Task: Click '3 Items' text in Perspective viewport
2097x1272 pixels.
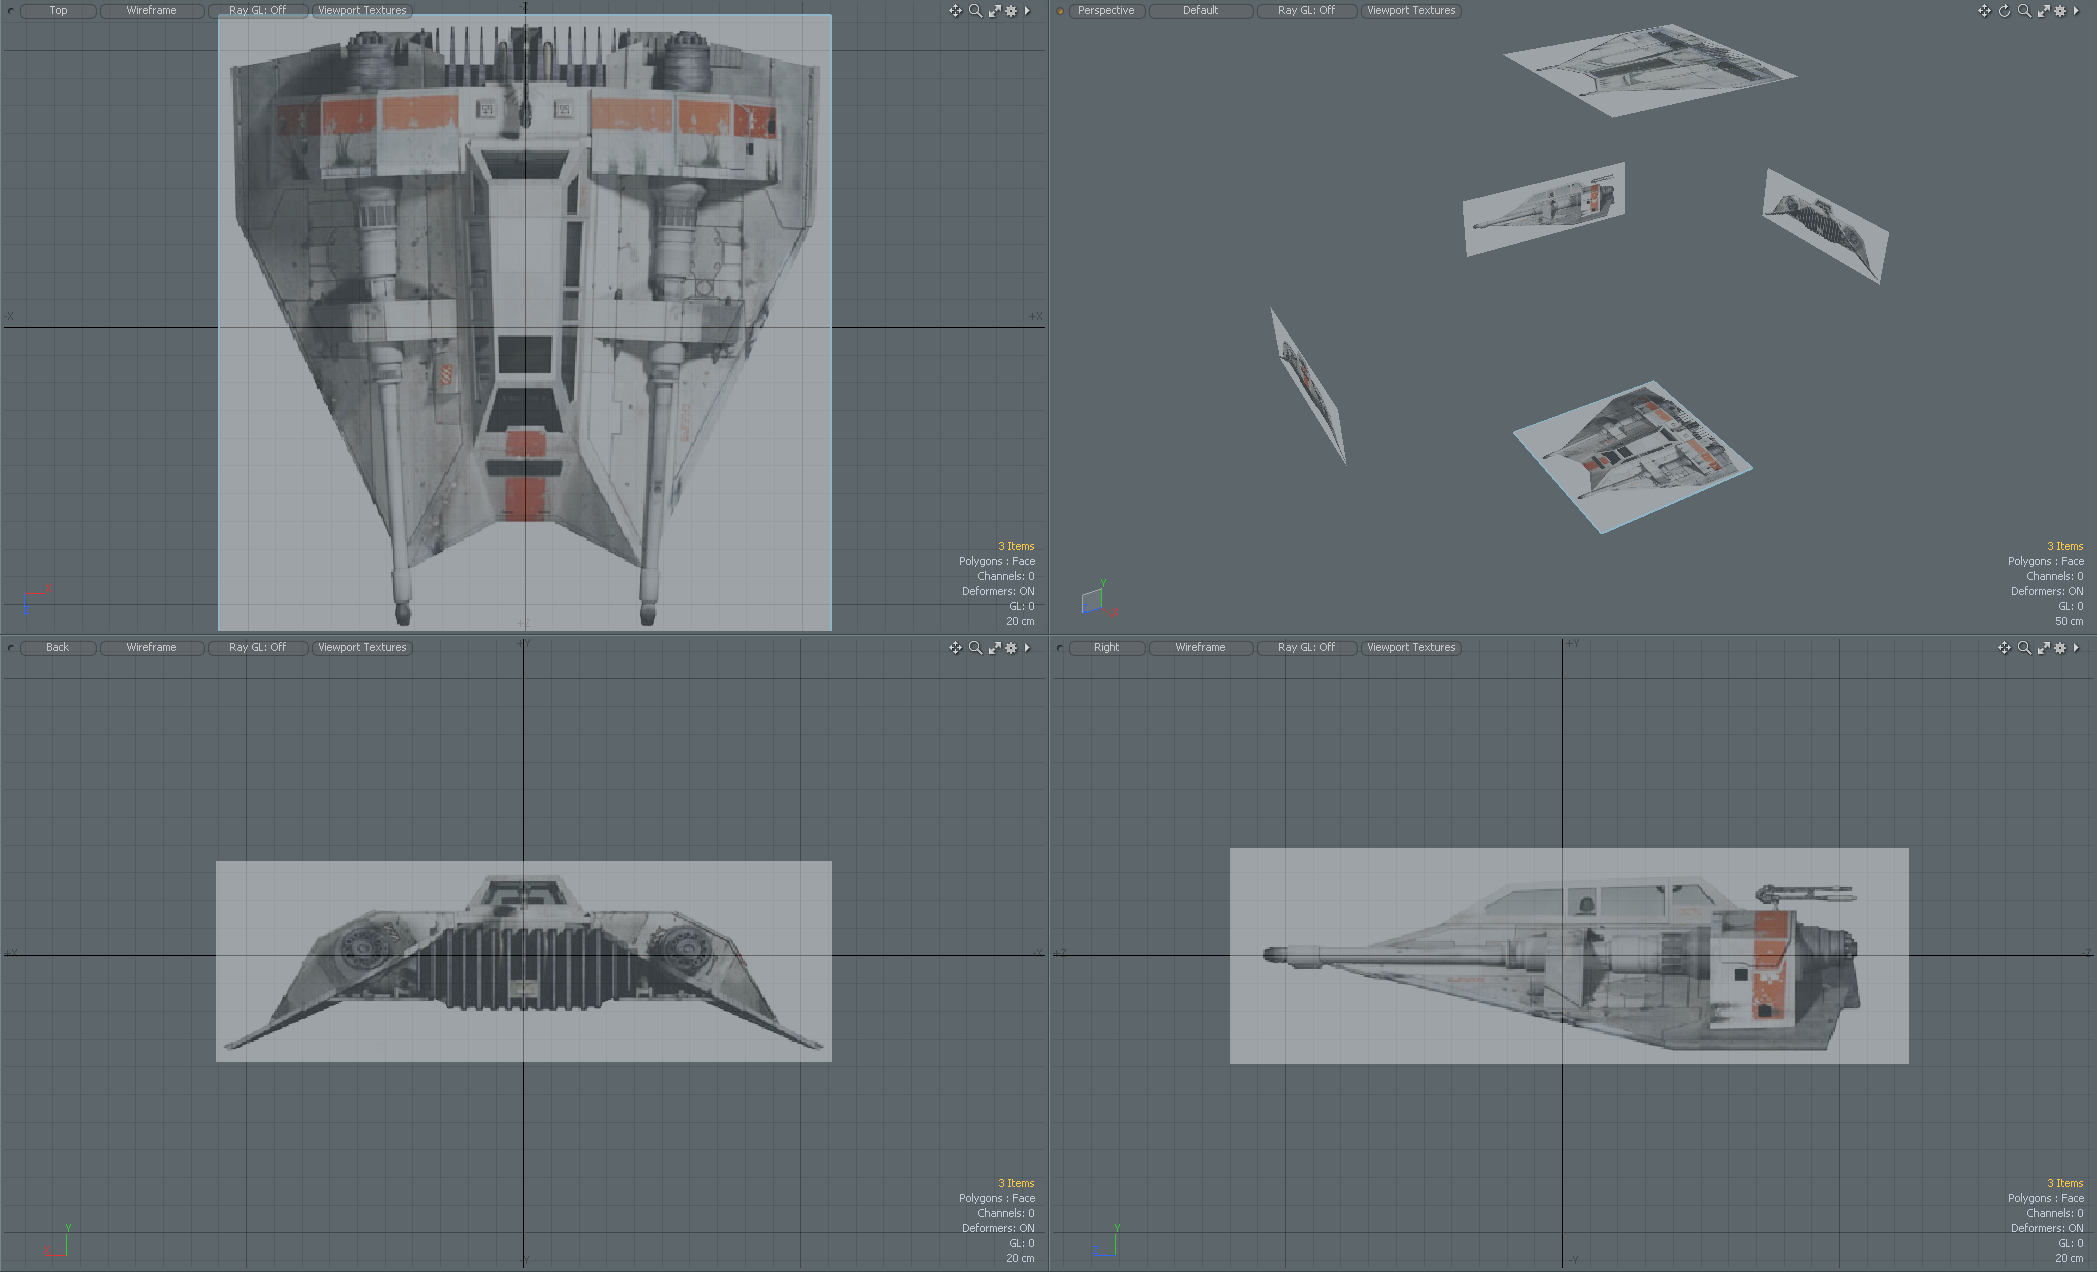Action: coord(2065,546)
